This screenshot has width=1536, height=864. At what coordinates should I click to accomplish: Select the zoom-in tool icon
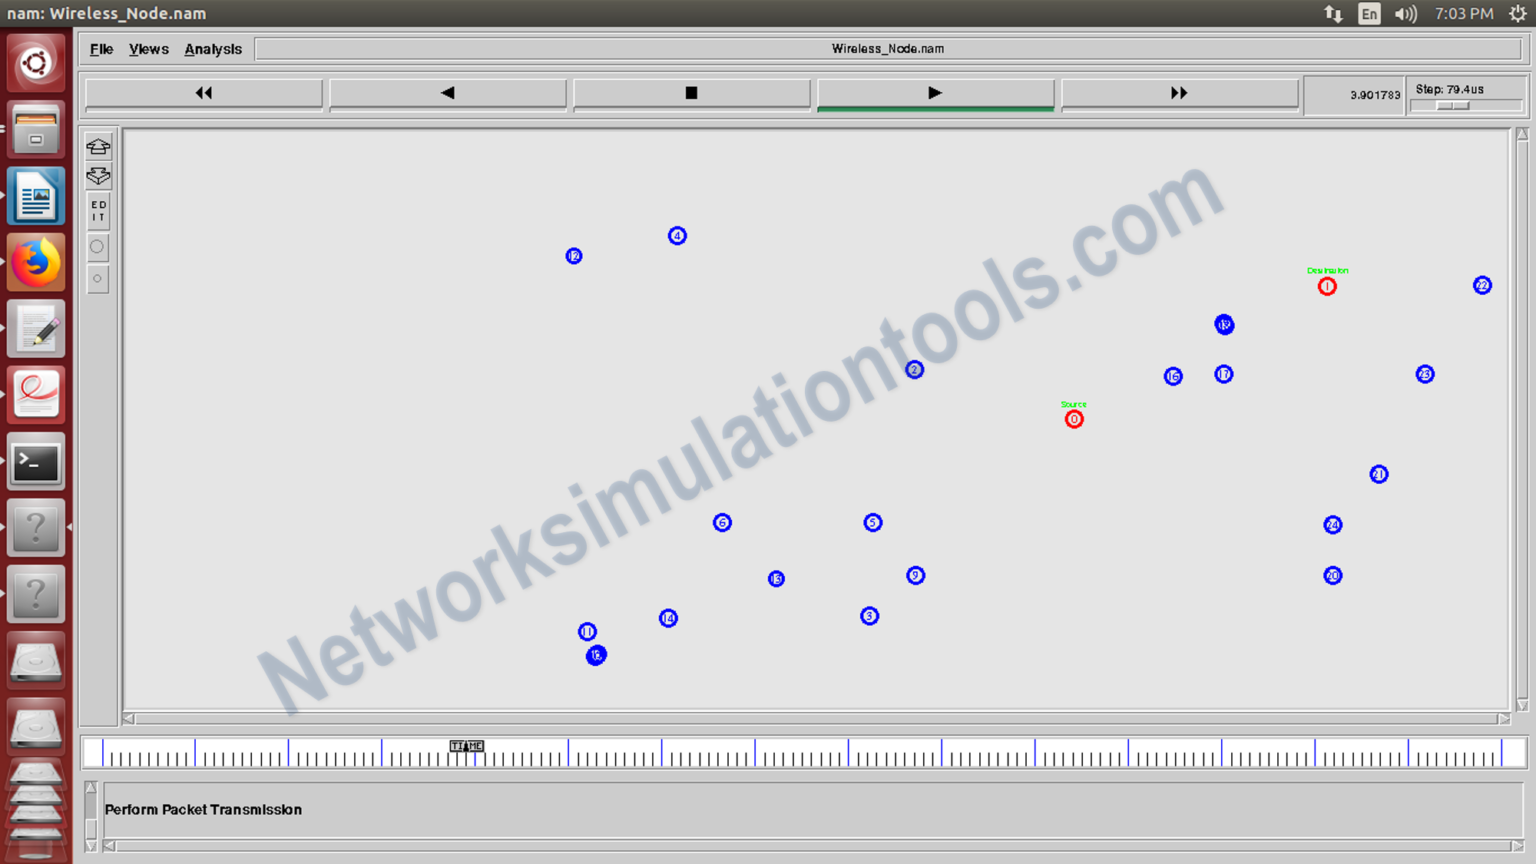click(x=98, y=146)
